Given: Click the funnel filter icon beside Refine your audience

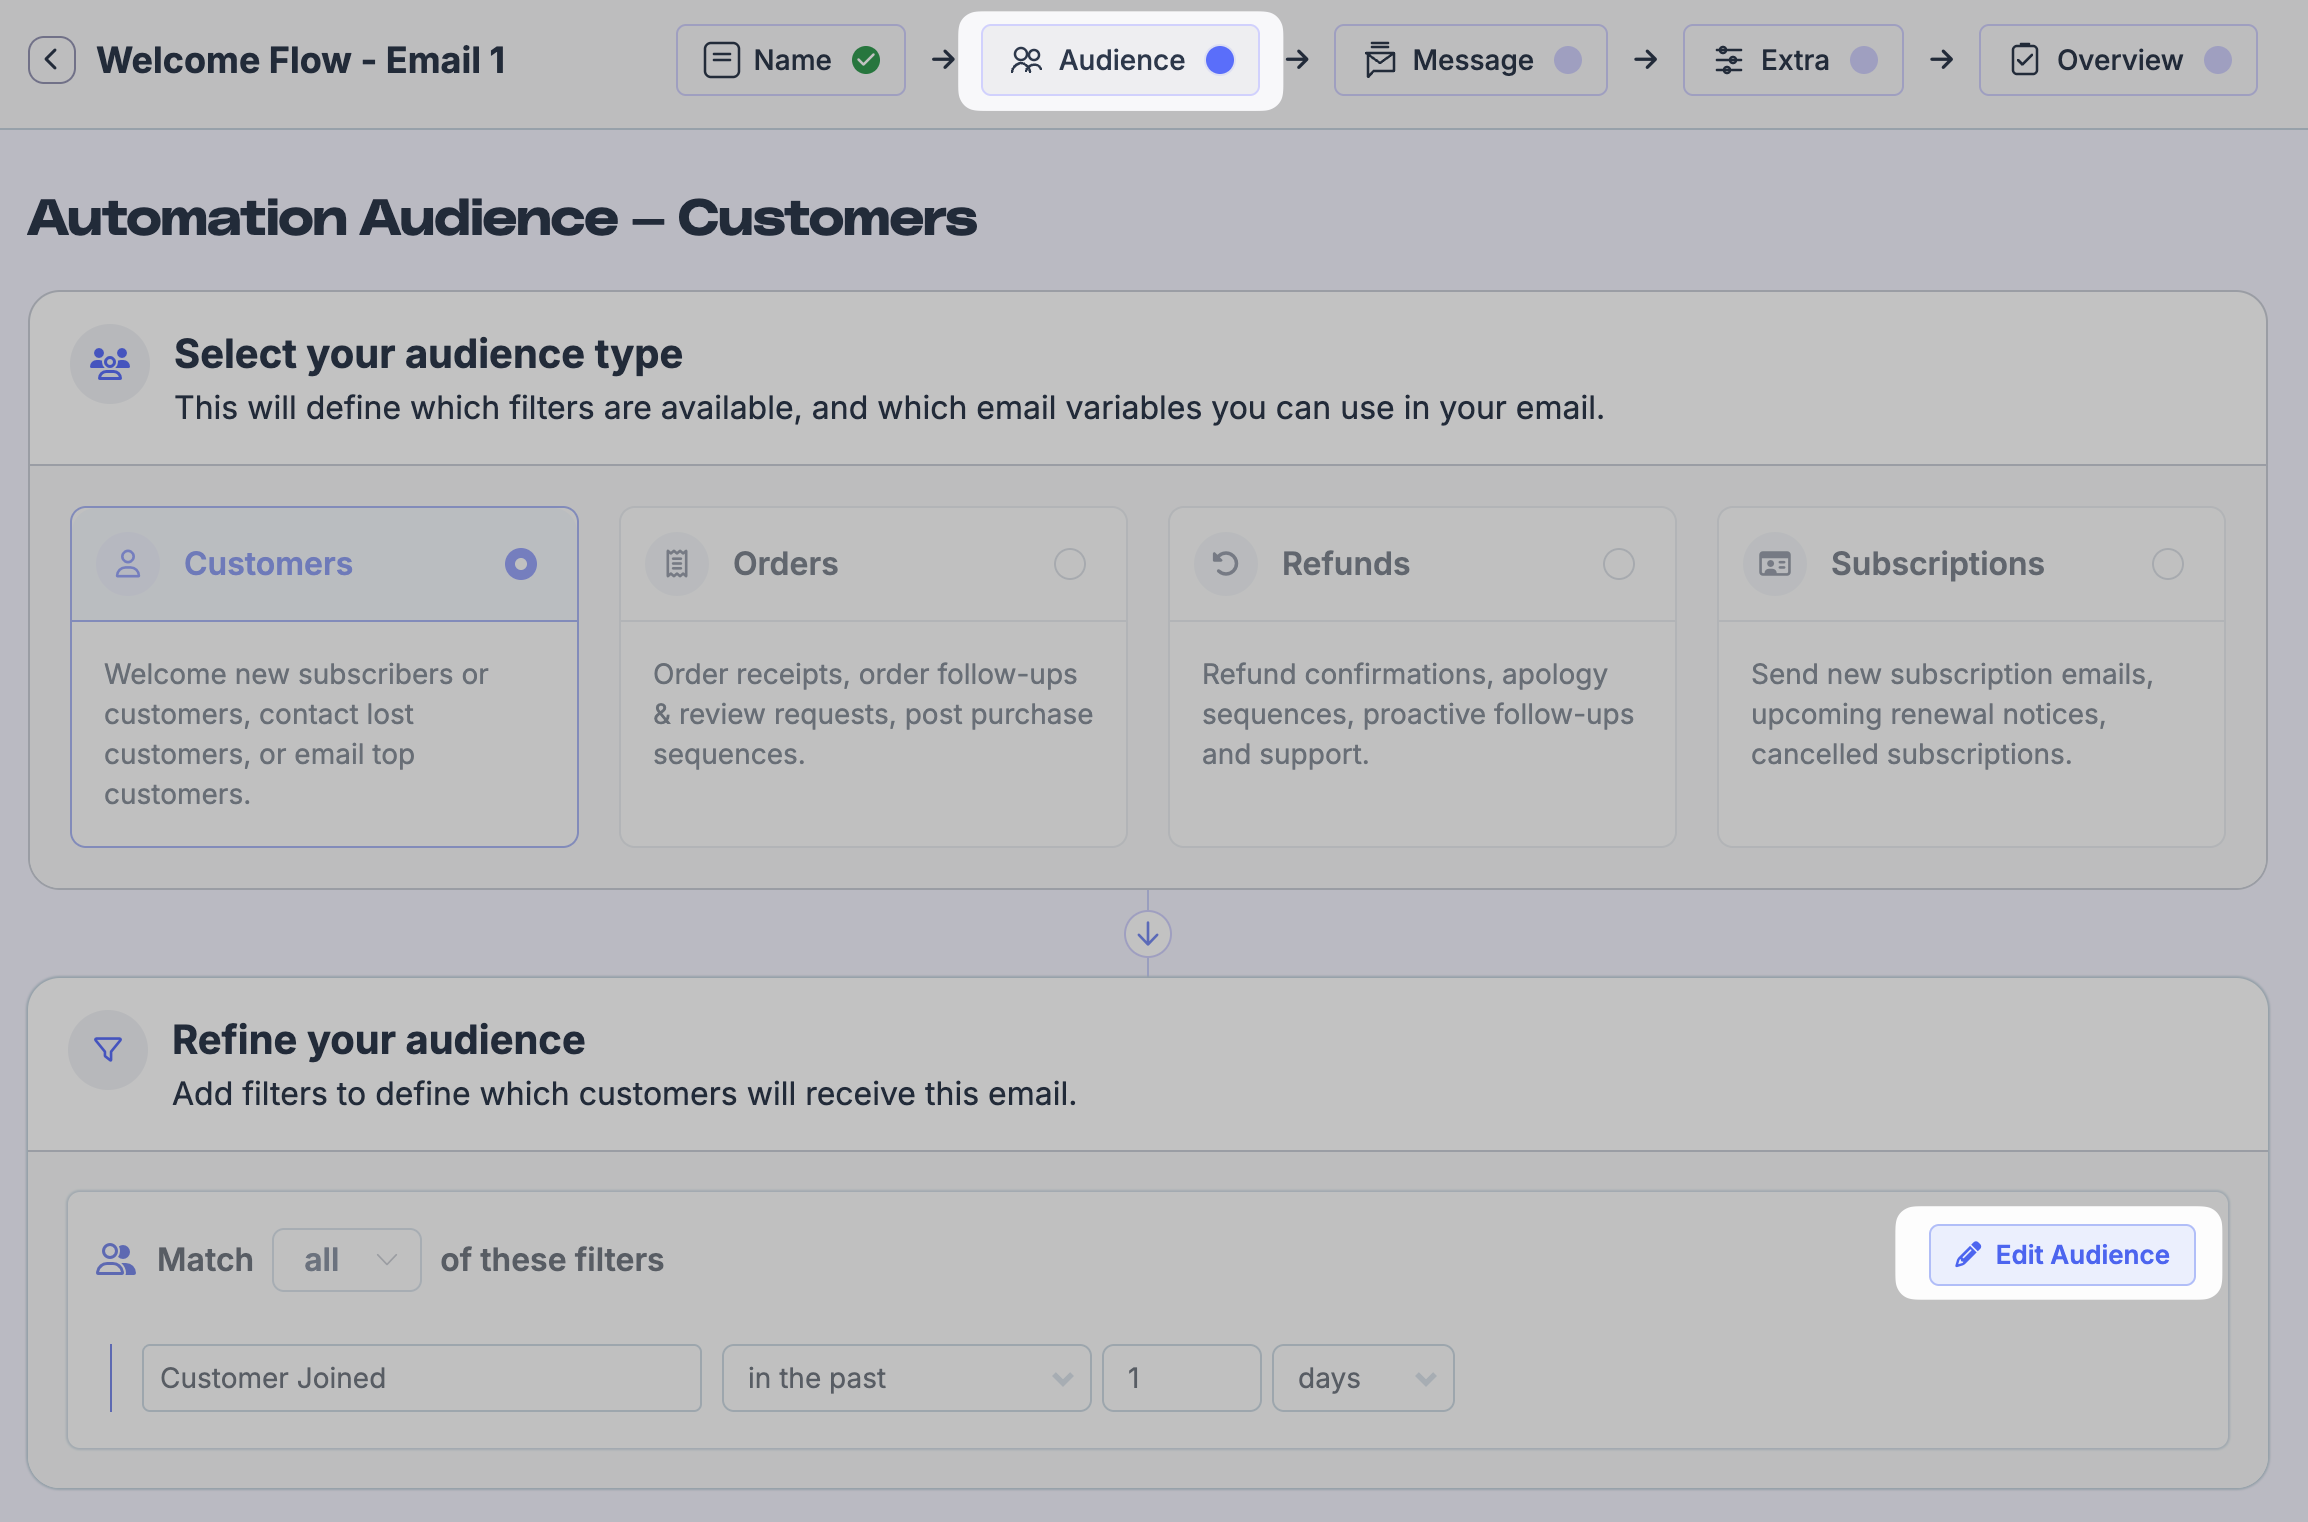Looking at the screenshot, I should [x=108, y=1049].
